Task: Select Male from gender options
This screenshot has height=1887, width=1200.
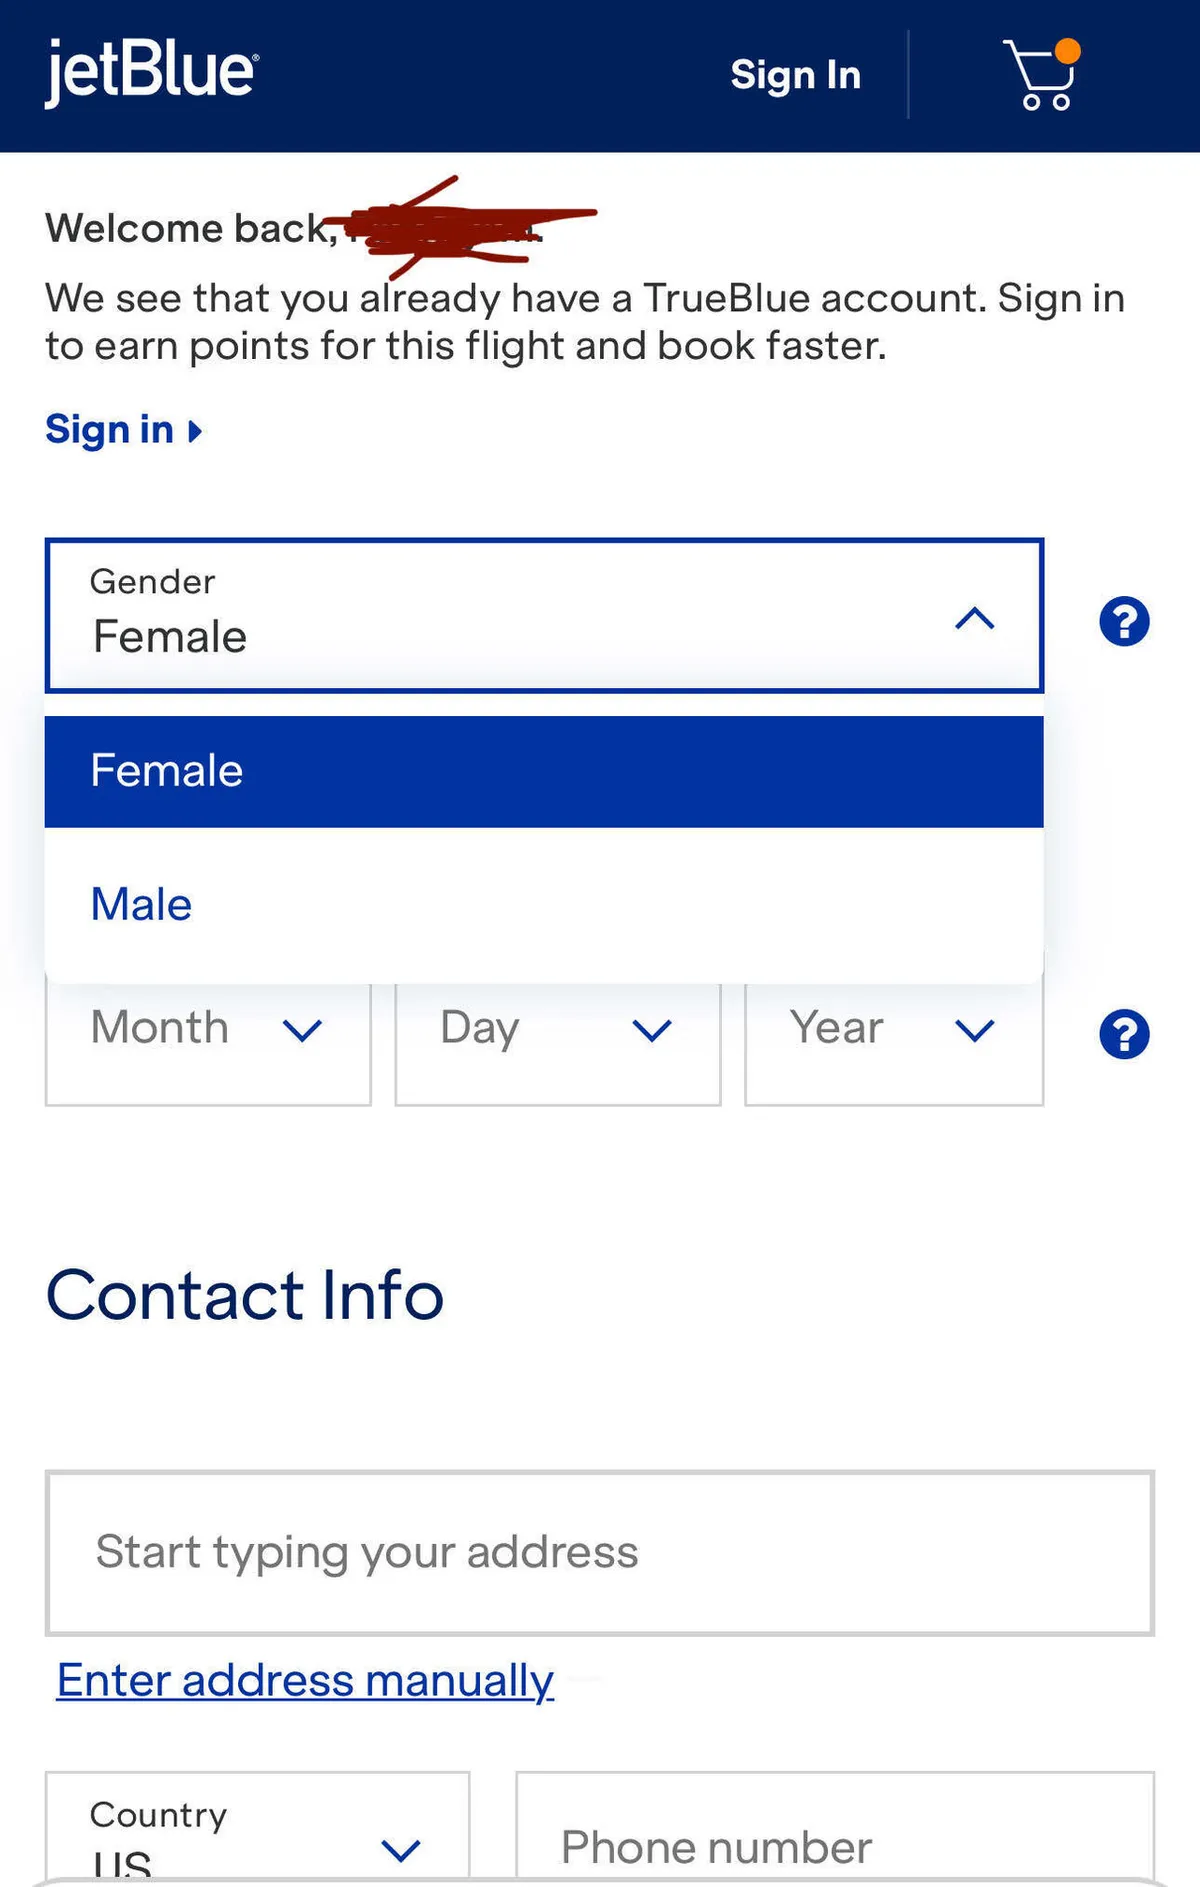Action: pyautogui.click(x=543, y=904)
